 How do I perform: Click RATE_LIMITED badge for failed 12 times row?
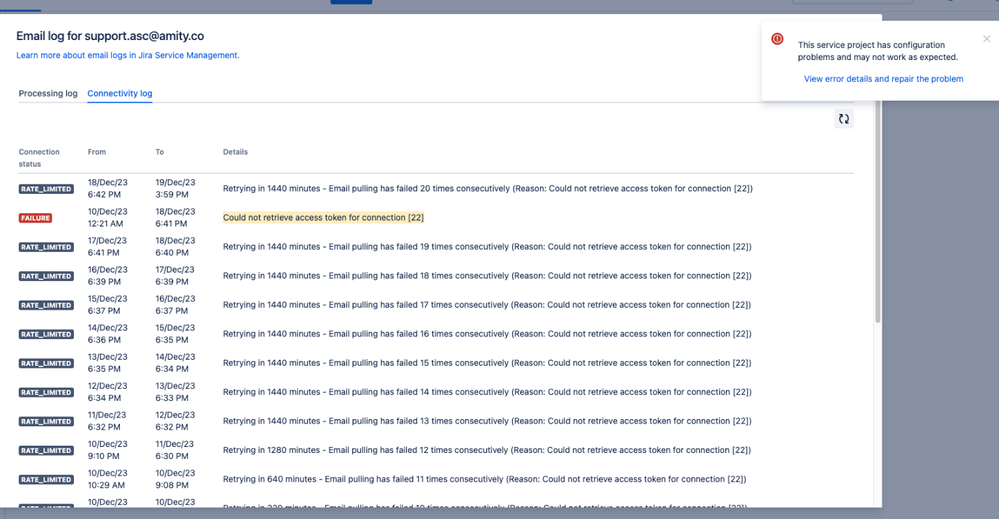[x=46, y=451]
